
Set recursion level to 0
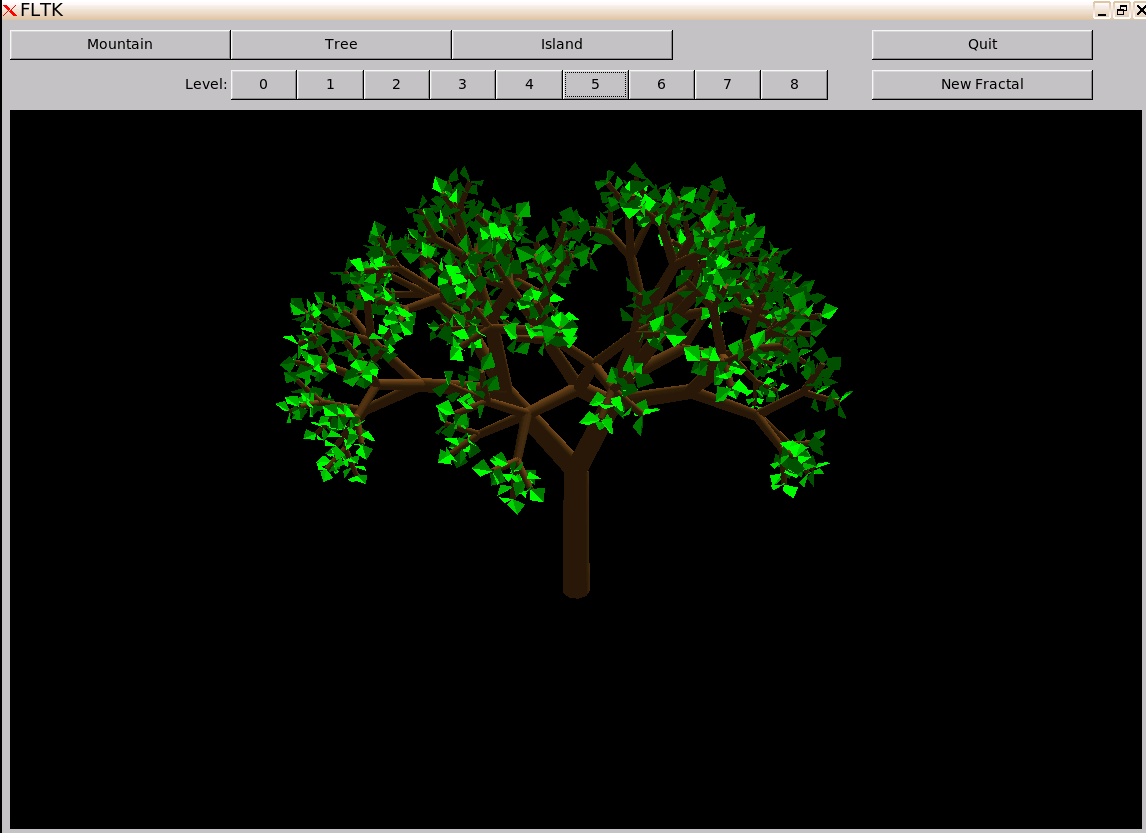pyautogui.click(x=263, y=84)
